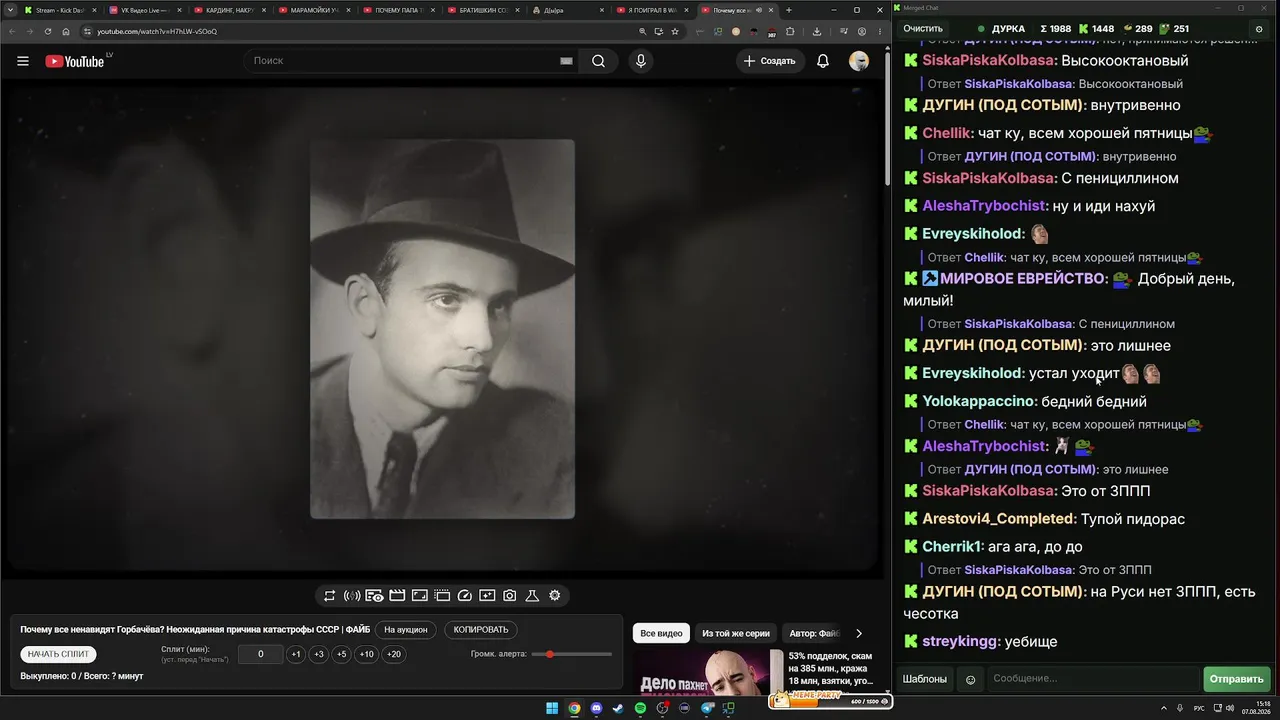This screenshot has height=720, width=1280.
Task: Take a screenshot with the camera icon
Action: [x=509, y=596]
